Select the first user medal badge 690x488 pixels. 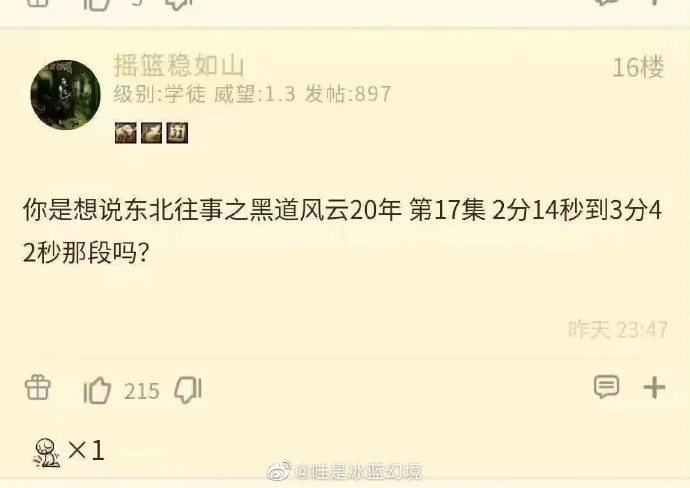125,132
